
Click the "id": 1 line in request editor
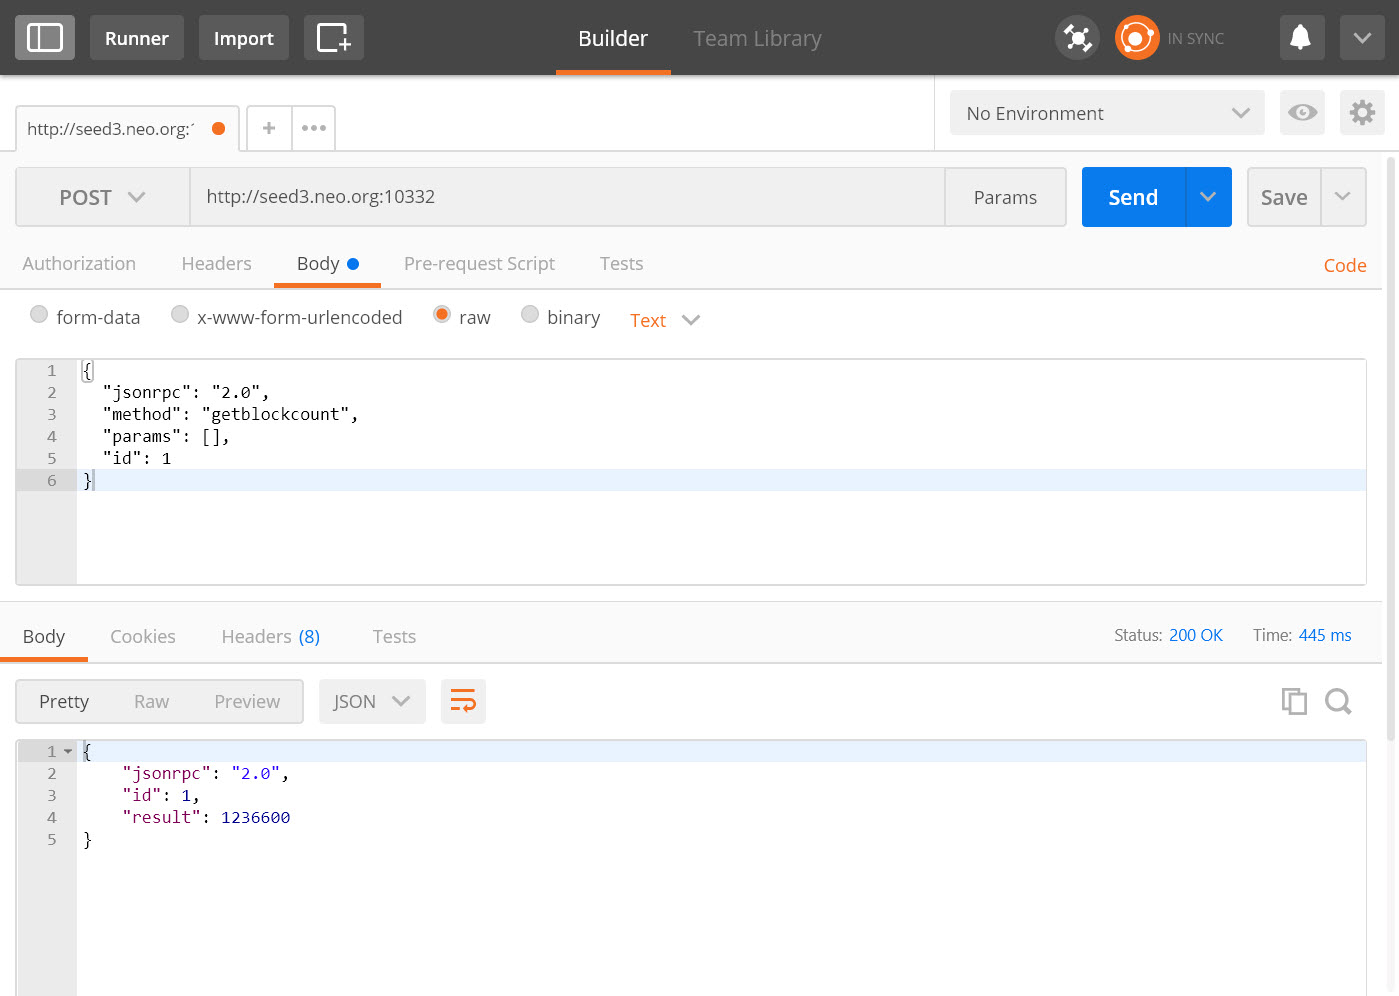click(x=137, y=458)
